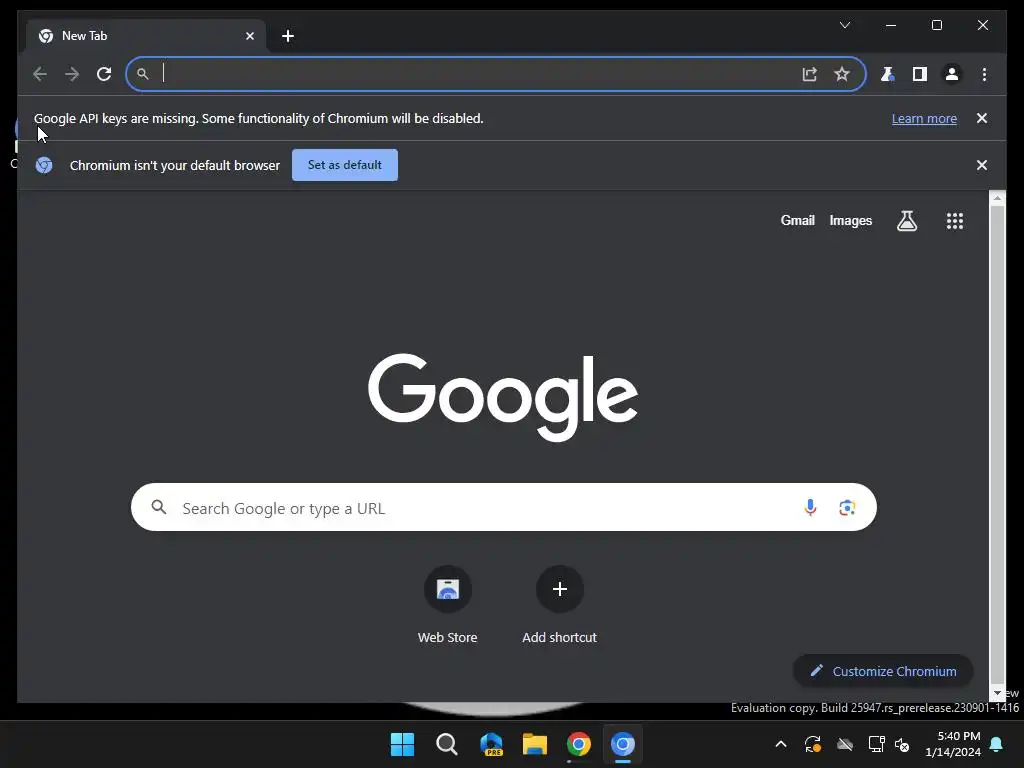Open a new tab with plus button
This screenshot has height=768, width=1024.
click(288, 36)
